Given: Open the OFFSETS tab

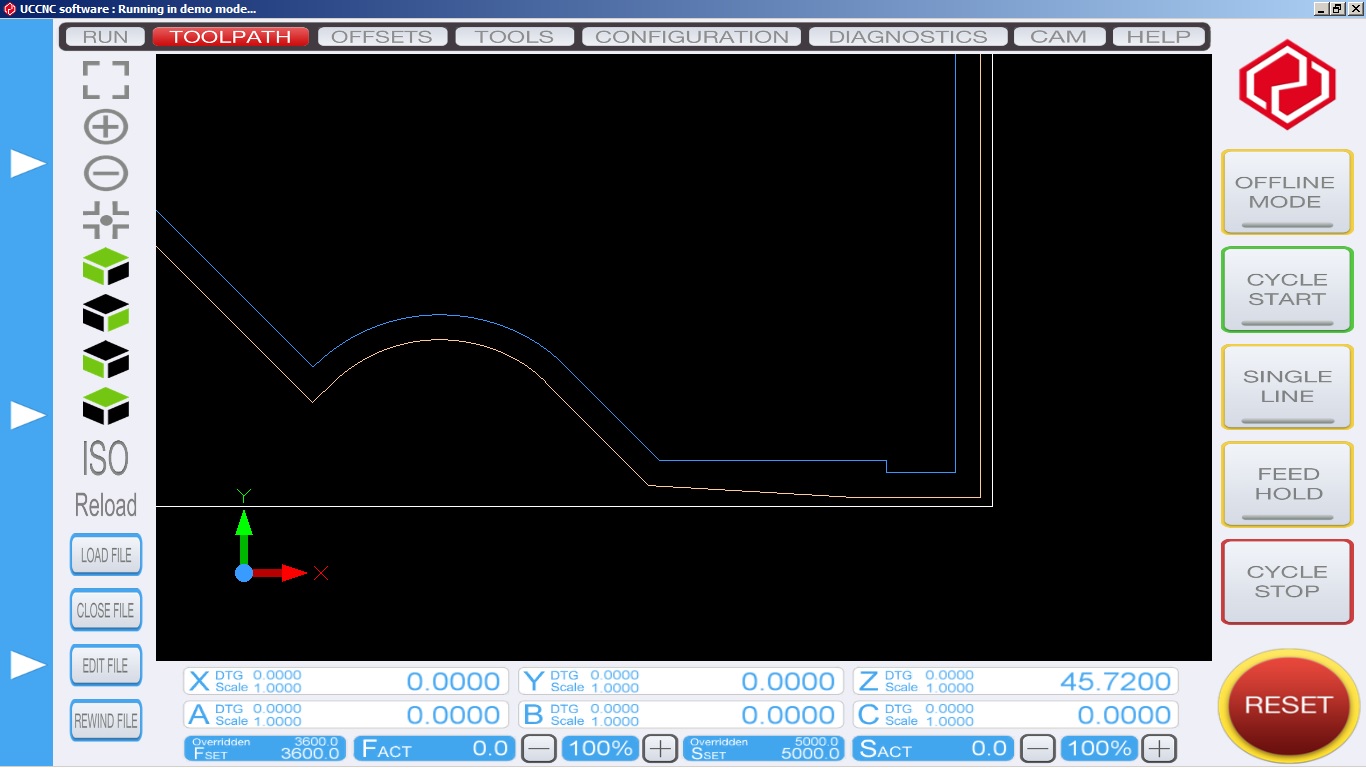Looking at the screenshot, I should (x=382, y=37).
